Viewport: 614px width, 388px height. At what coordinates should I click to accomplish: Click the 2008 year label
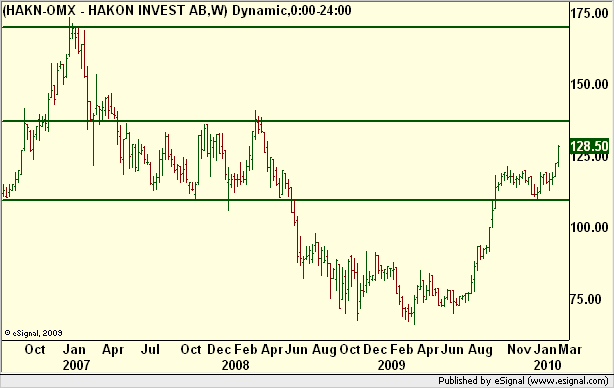[235, 365]
